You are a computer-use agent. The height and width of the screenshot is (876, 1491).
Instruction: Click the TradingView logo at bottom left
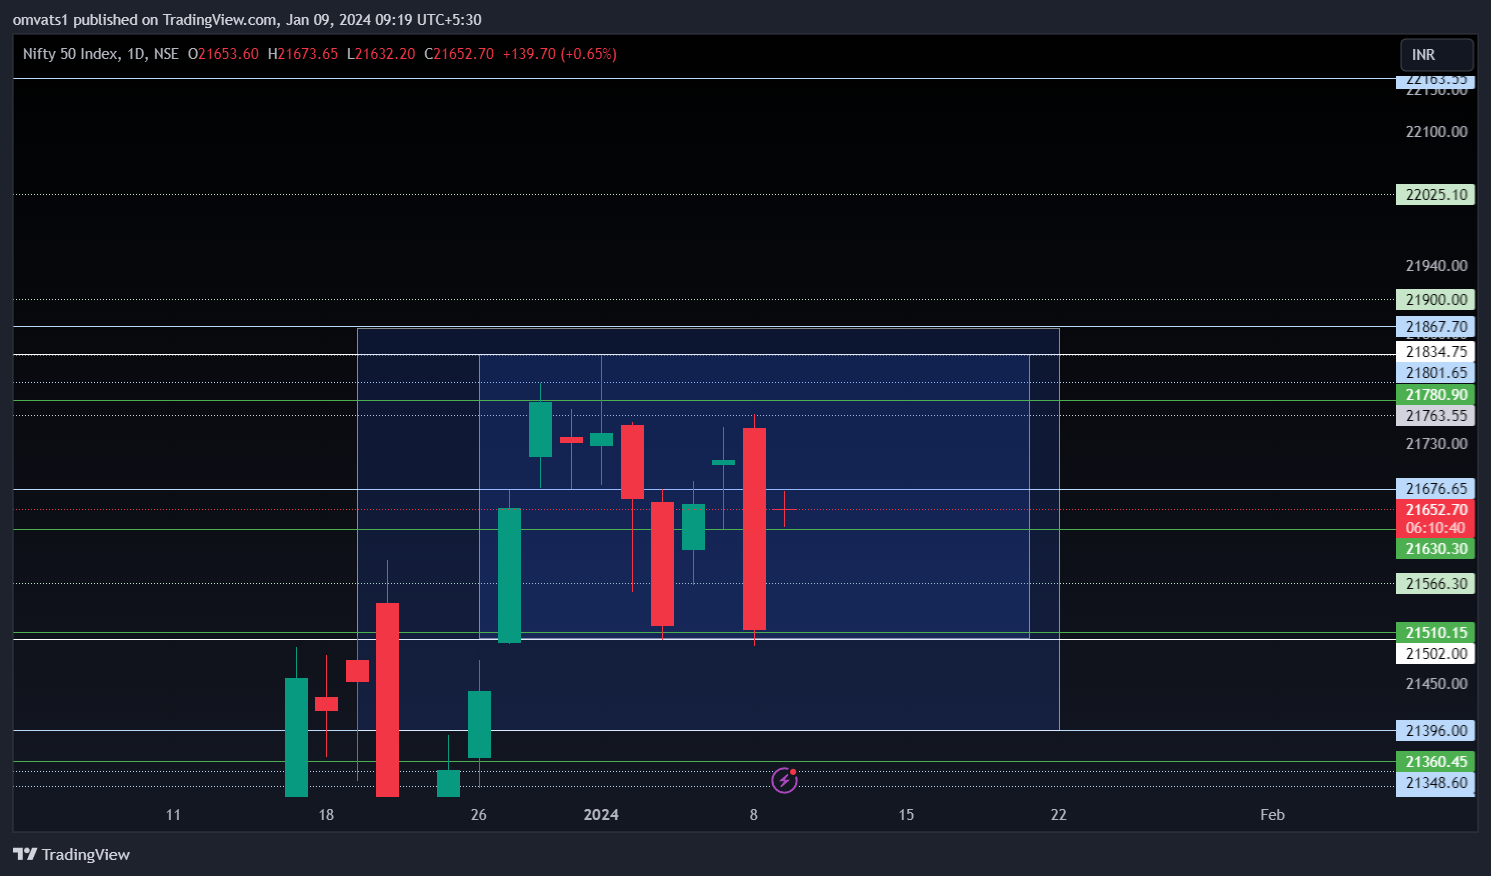click(x=71, y=854)
